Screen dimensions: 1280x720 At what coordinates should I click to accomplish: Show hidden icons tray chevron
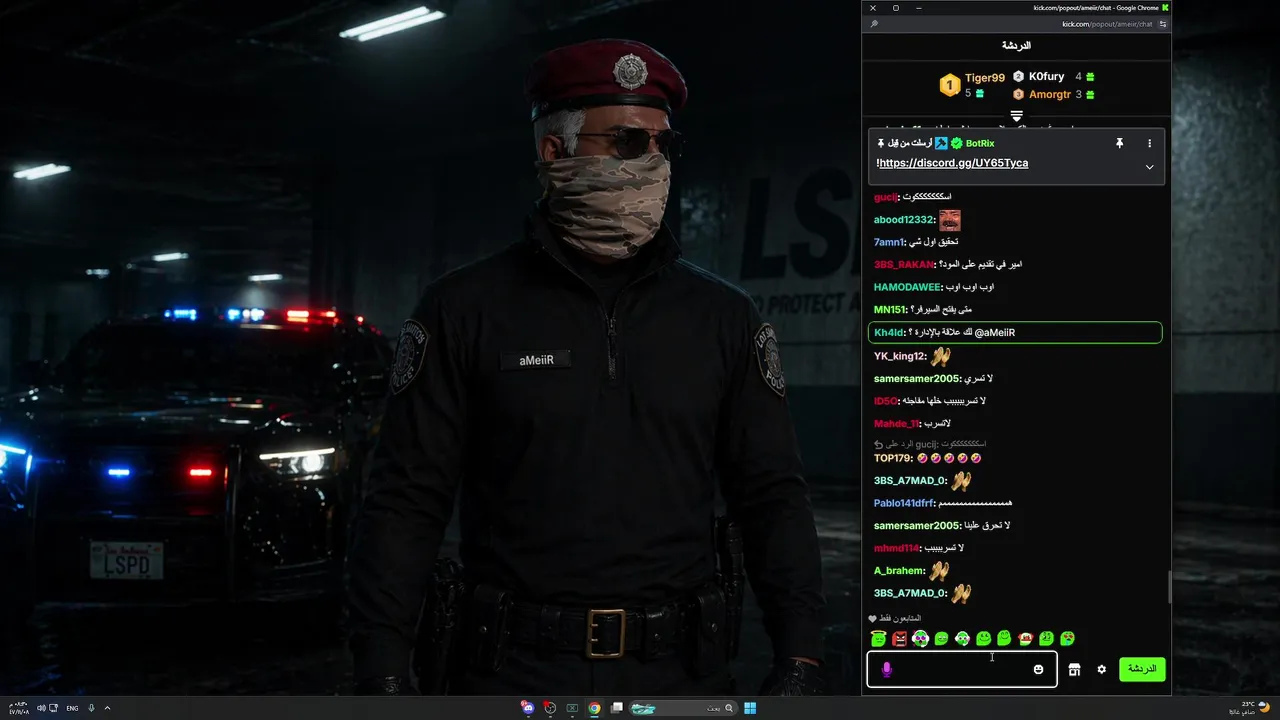coord(107,708)
